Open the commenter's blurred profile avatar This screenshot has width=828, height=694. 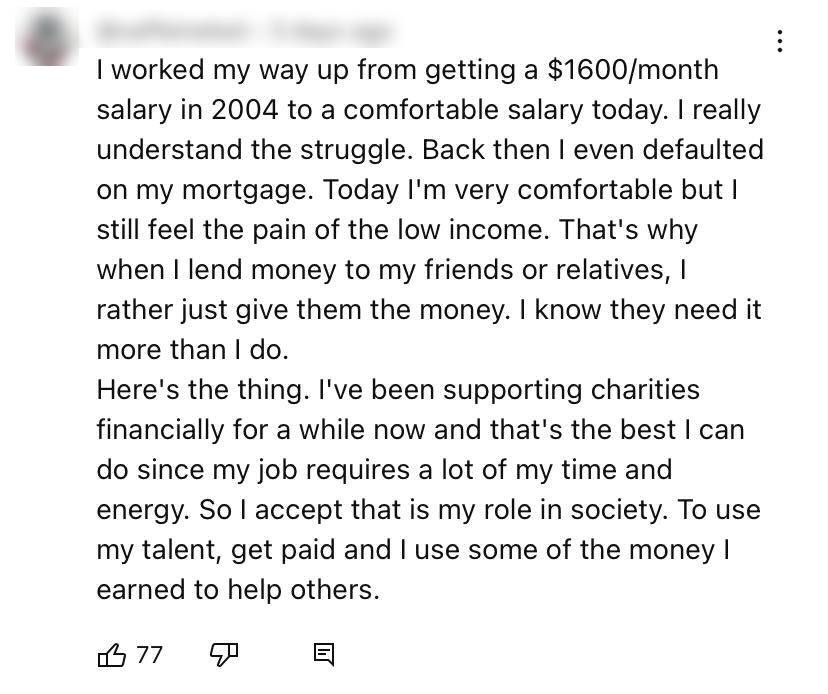coord(46,39)
